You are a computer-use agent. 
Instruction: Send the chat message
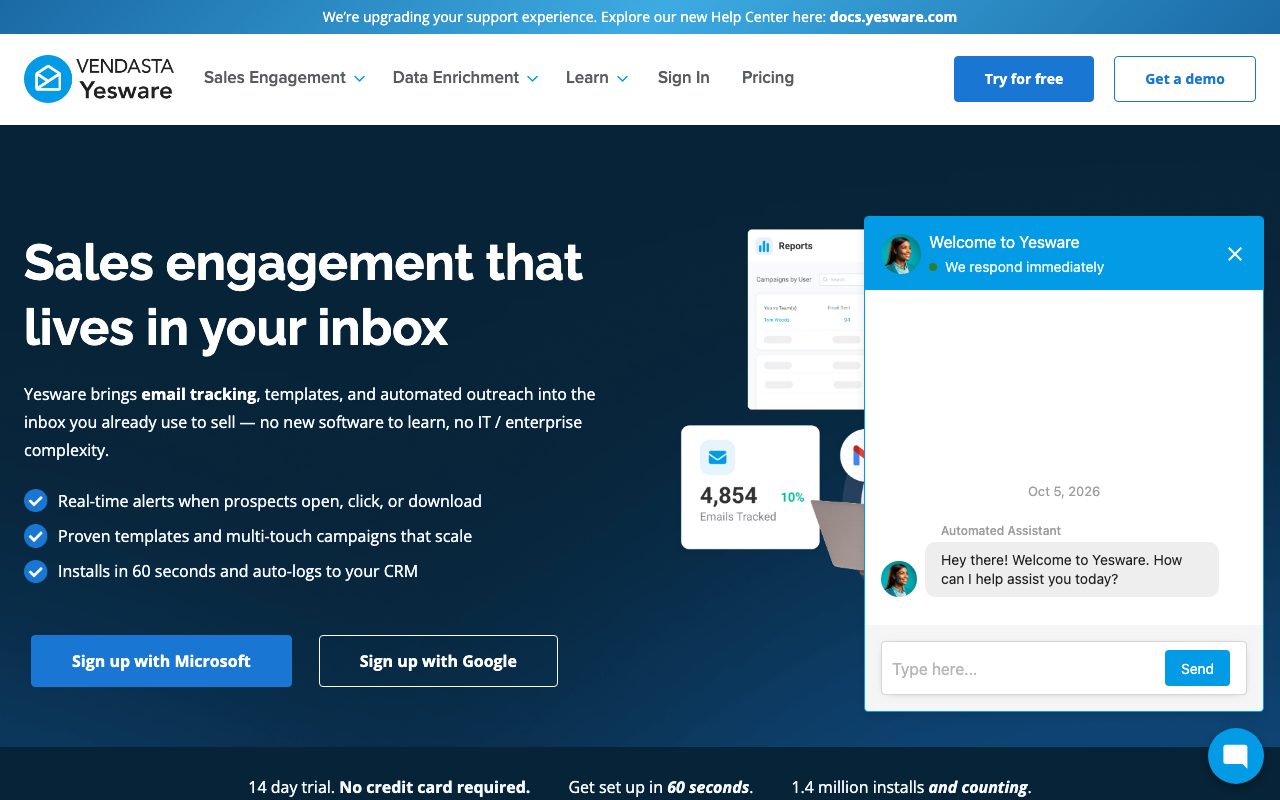[x=1197, y=669]
